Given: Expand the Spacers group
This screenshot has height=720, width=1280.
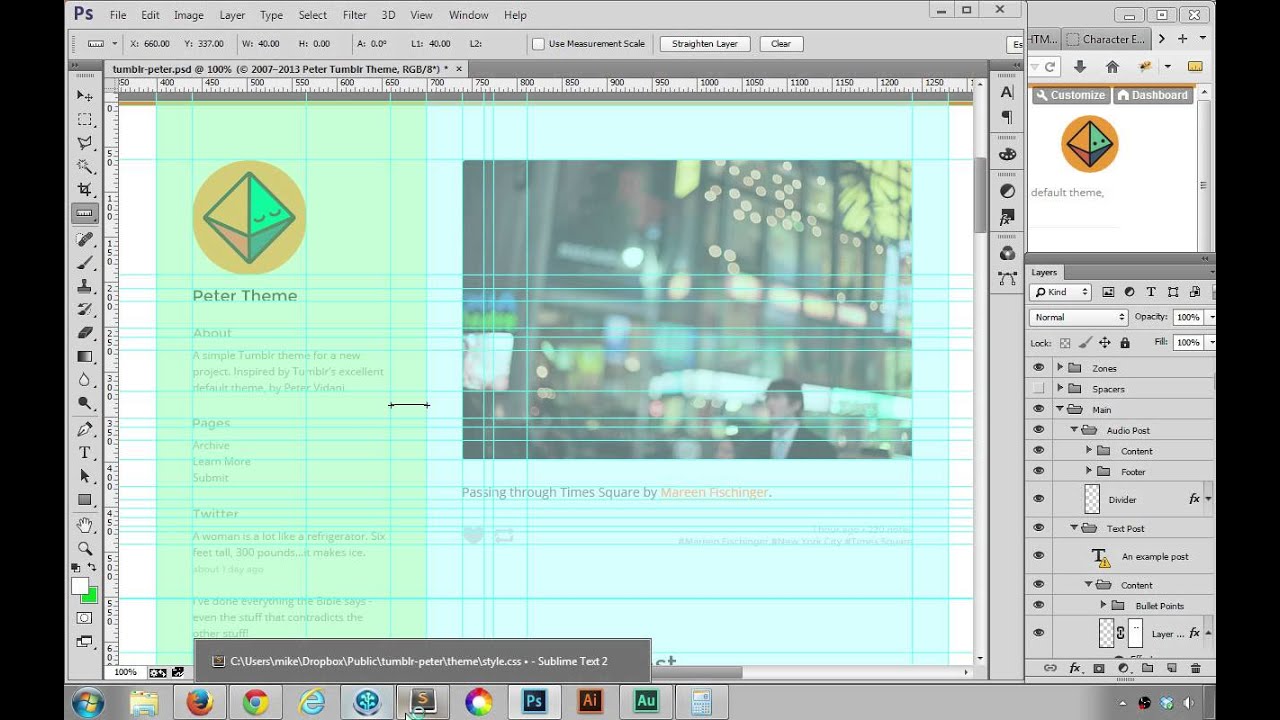Looking at the screenshot, I should [1060, 389].
